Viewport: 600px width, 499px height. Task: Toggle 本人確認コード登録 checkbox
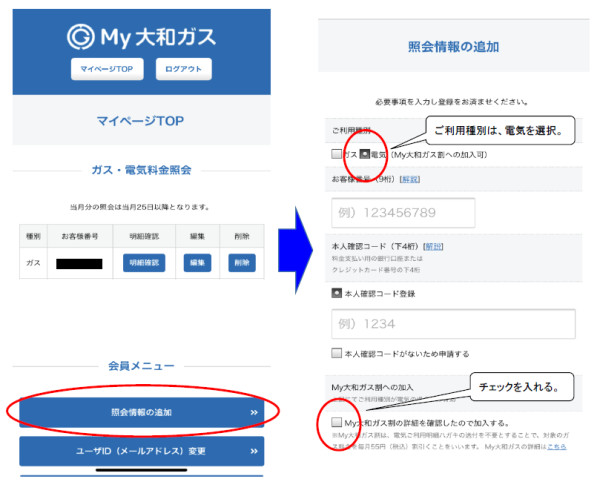[x=336, y=293]
